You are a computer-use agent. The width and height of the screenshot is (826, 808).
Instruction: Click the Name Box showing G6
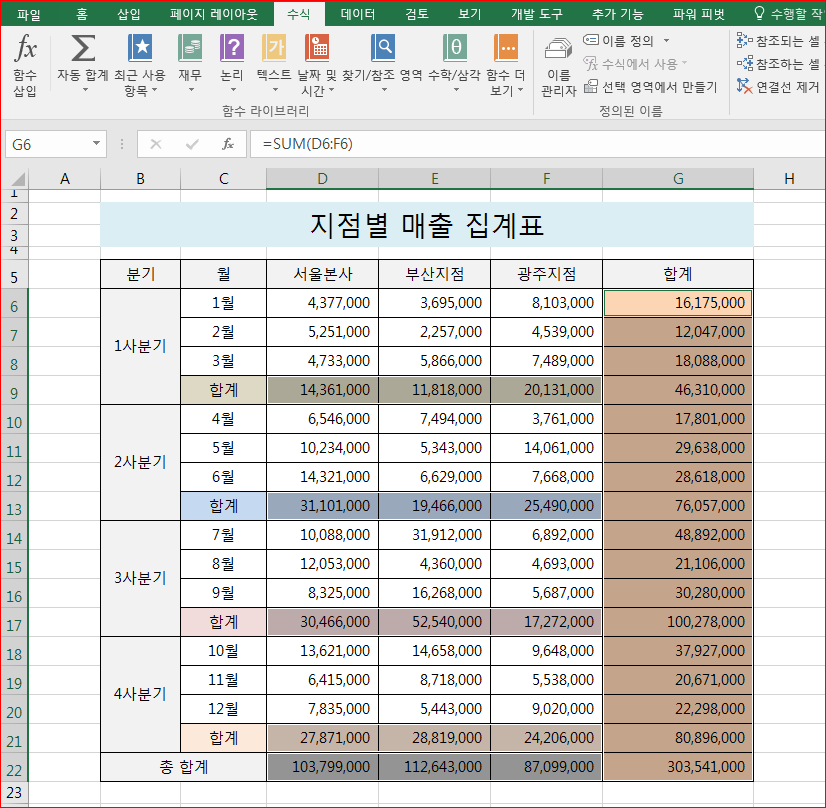point(48,144)
